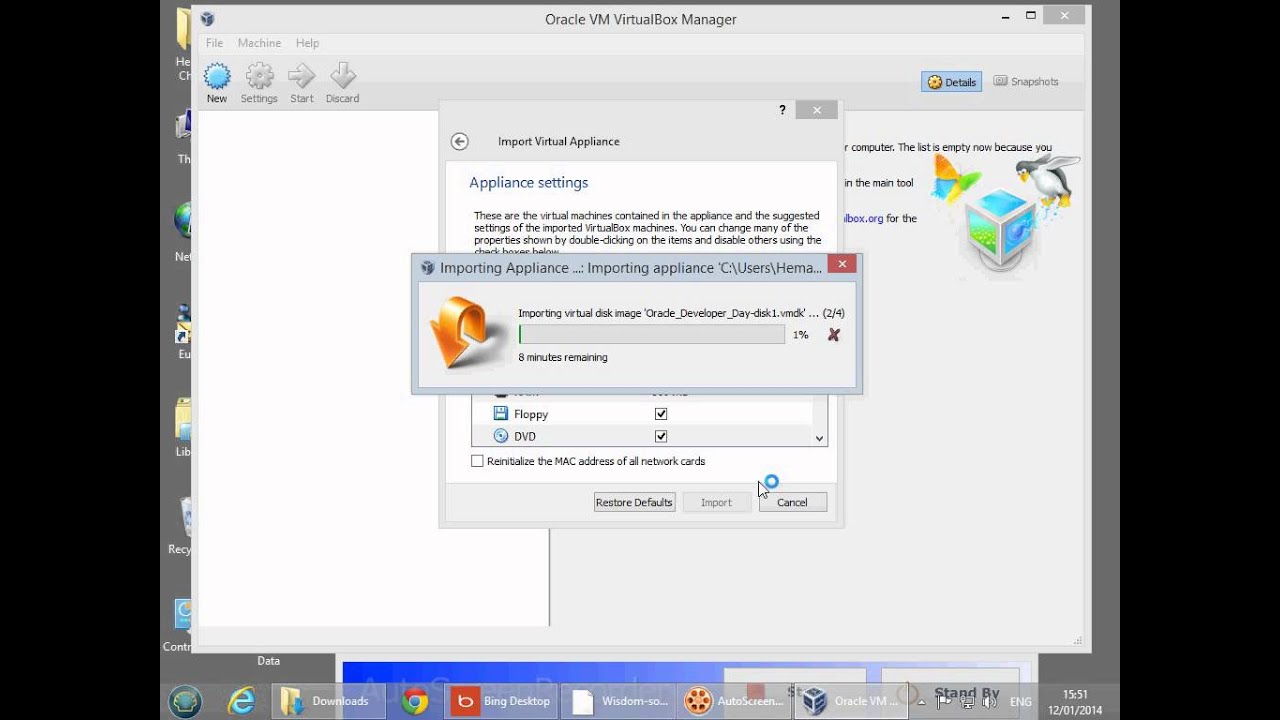
Task: Go back with the wizard back arrow
Action: 459,141
